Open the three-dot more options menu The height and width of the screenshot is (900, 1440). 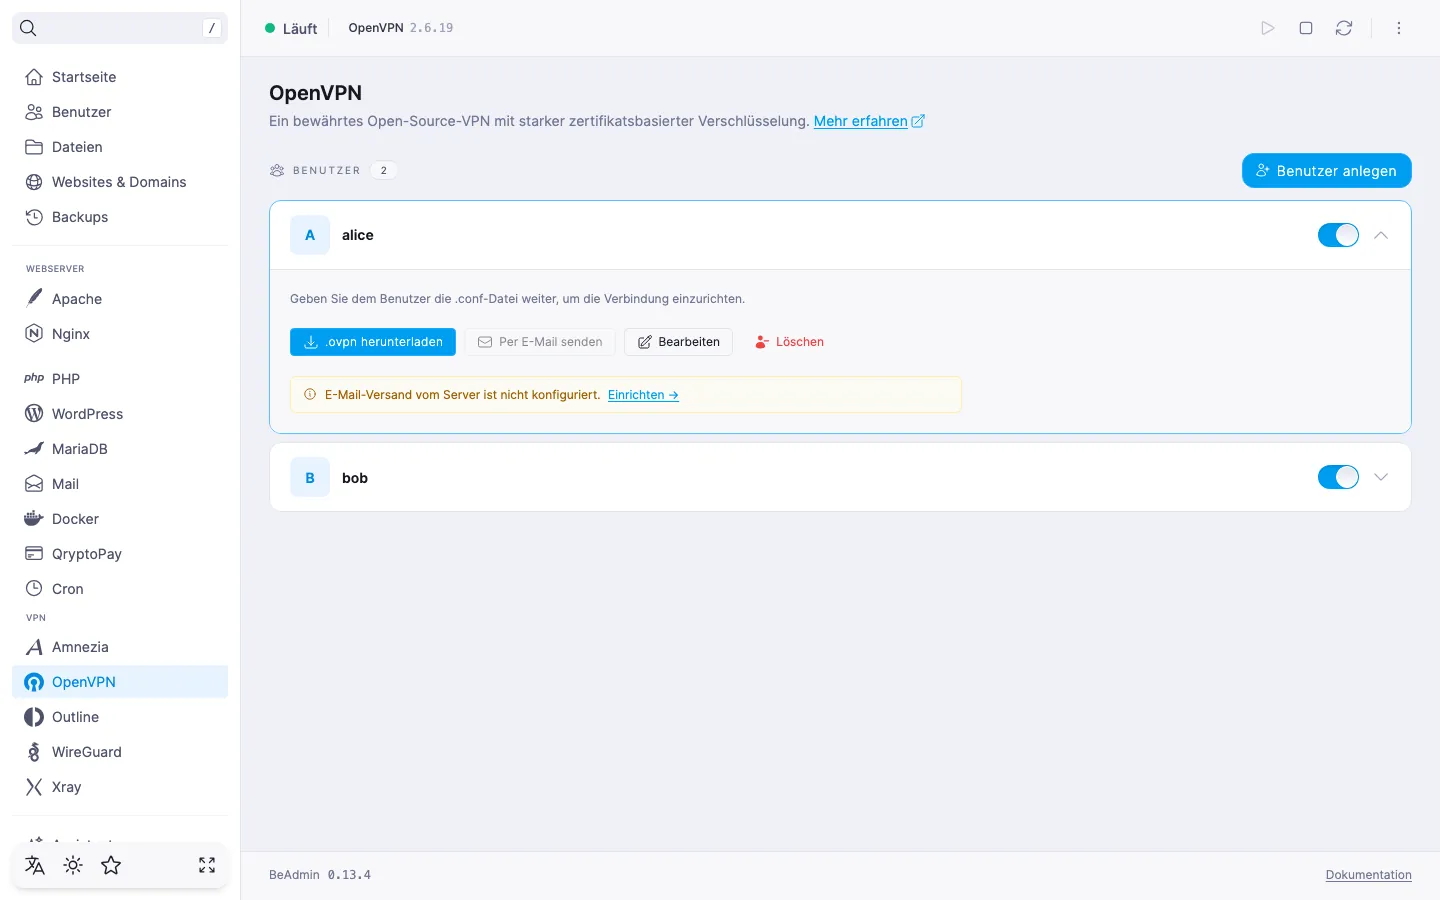coord(1399,28)
